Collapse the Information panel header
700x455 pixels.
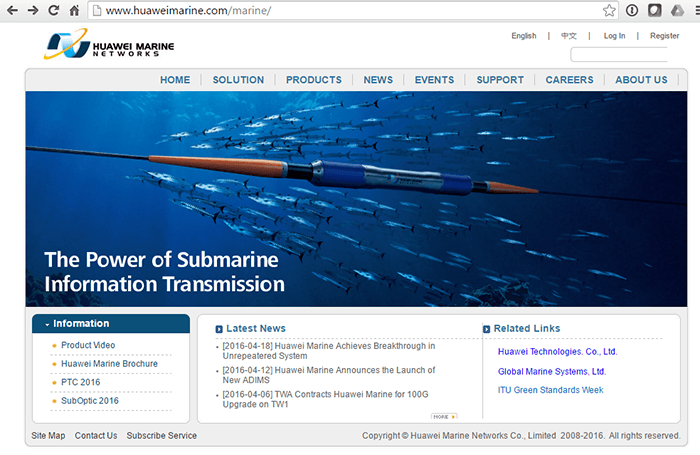click(x=110, y=324)
